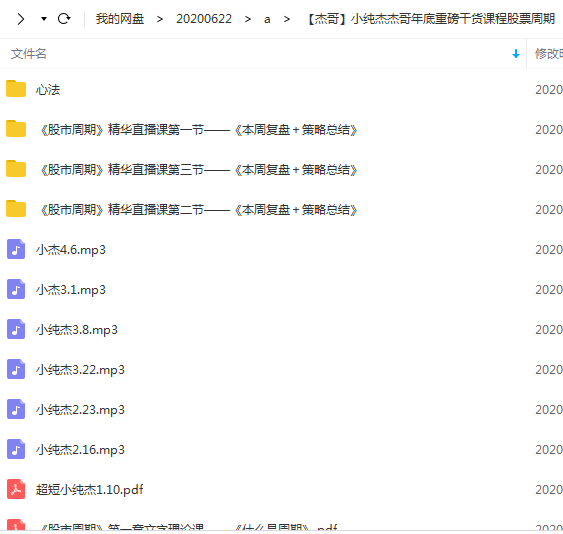Viewport: 563px width, 534px height.
Task: Toggle sort order with the blue arrow
Action: (516, 54)
